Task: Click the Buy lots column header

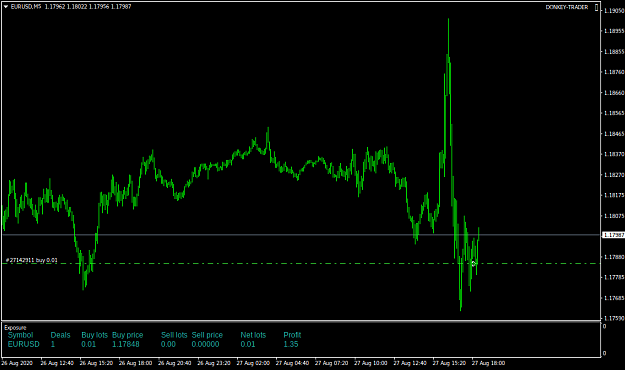Action: pos(94,335)
